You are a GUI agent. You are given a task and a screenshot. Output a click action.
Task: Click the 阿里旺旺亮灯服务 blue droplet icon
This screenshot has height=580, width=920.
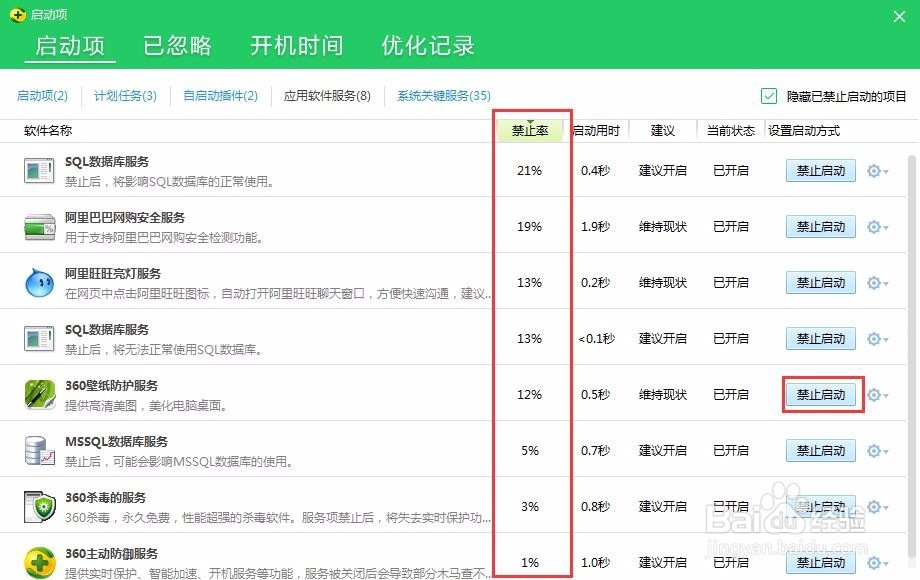pyautogui.click(x=39, y=283)
